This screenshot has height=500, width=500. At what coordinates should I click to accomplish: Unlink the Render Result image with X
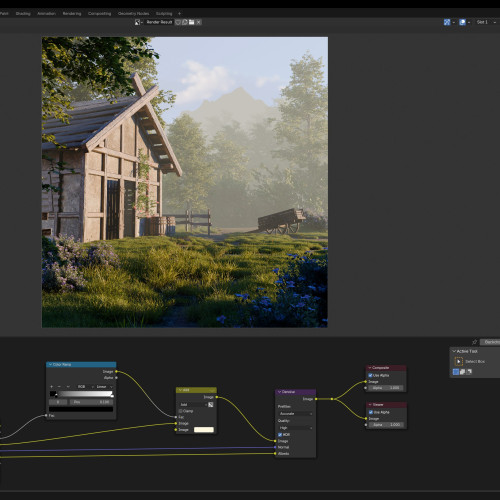click(198, 22)
